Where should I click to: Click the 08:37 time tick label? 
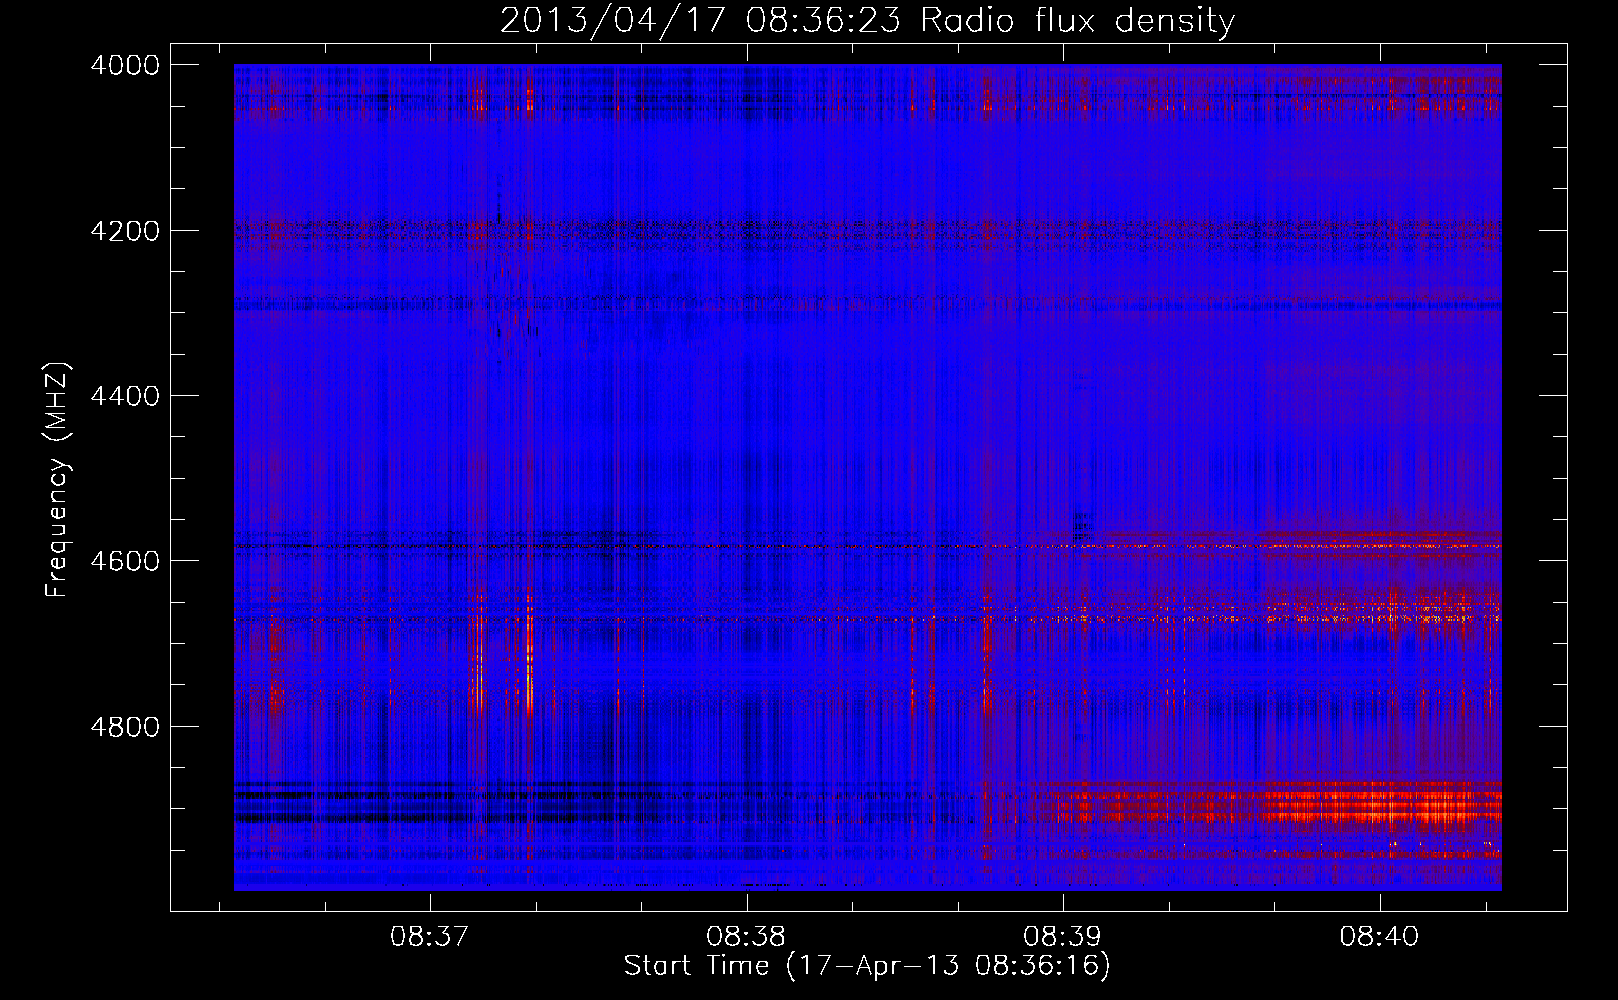click(429, 936)
